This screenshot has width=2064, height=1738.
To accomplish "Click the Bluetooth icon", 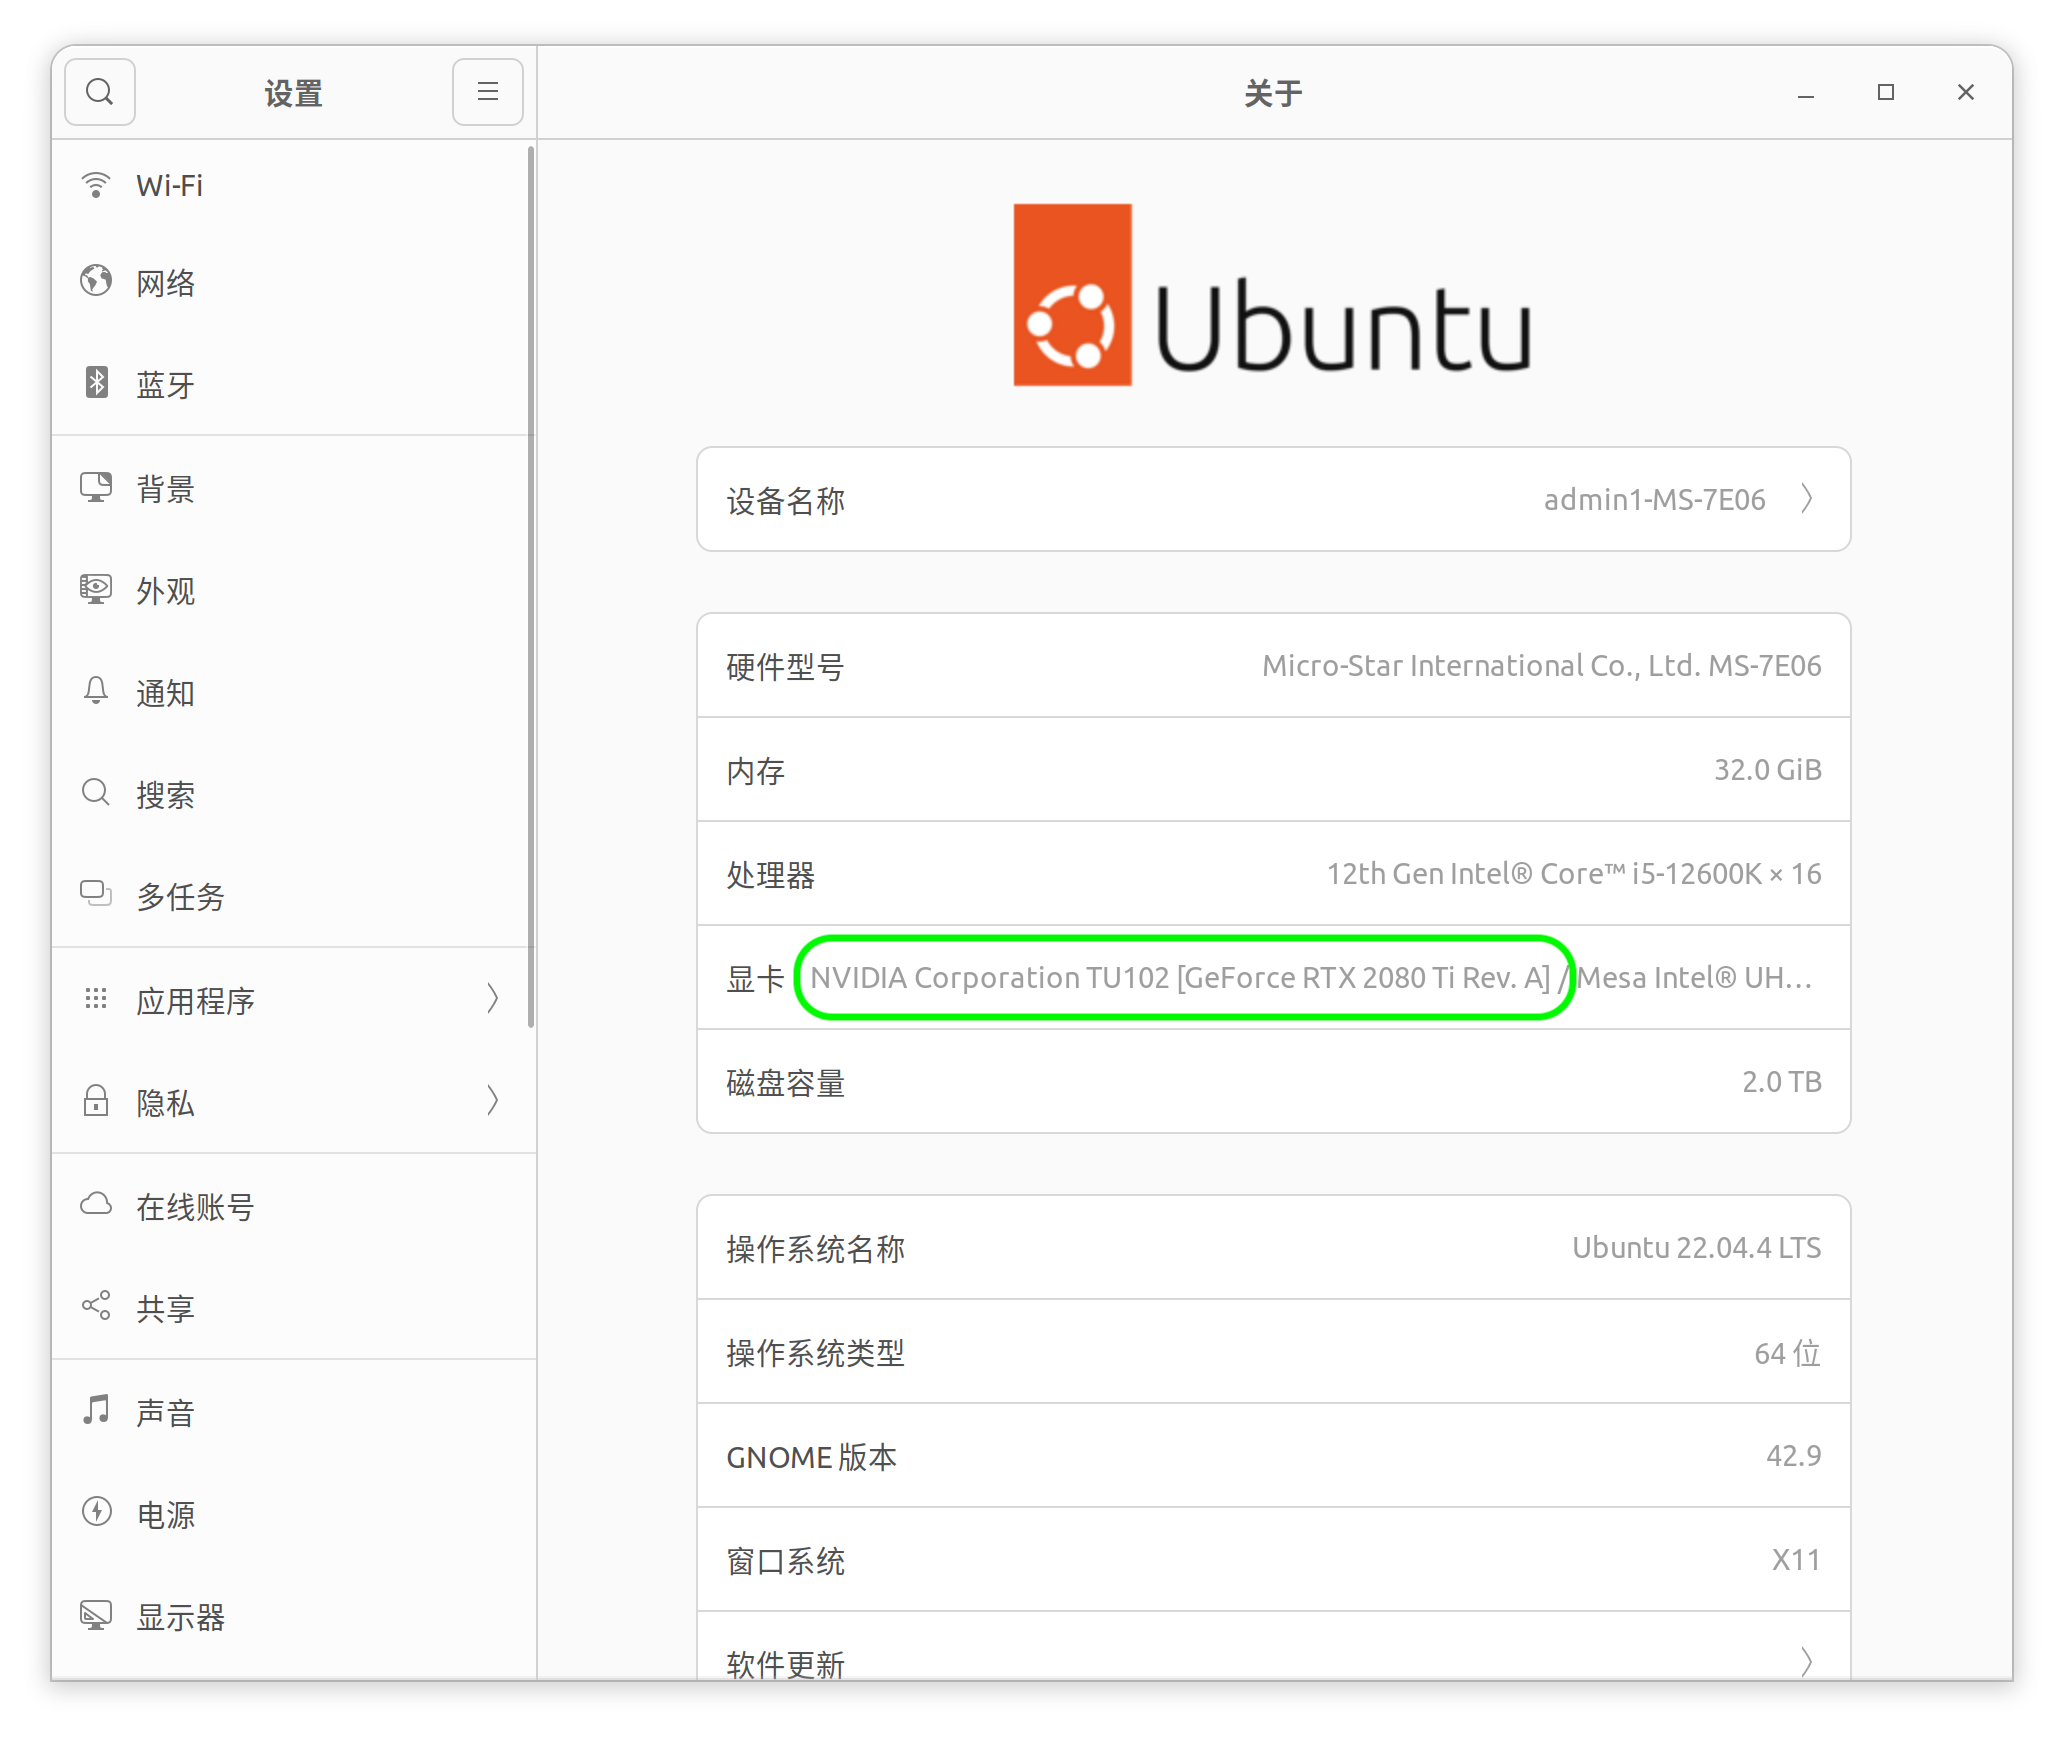I will click(x=96, y=382).
